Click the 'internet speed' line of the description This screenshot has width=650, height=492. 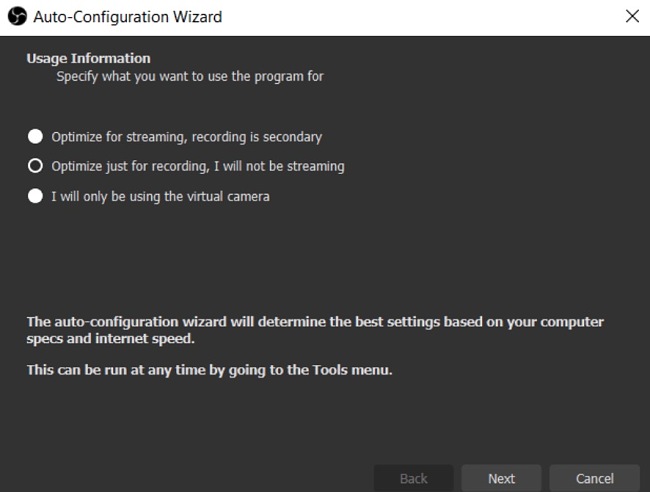(110, 339)
